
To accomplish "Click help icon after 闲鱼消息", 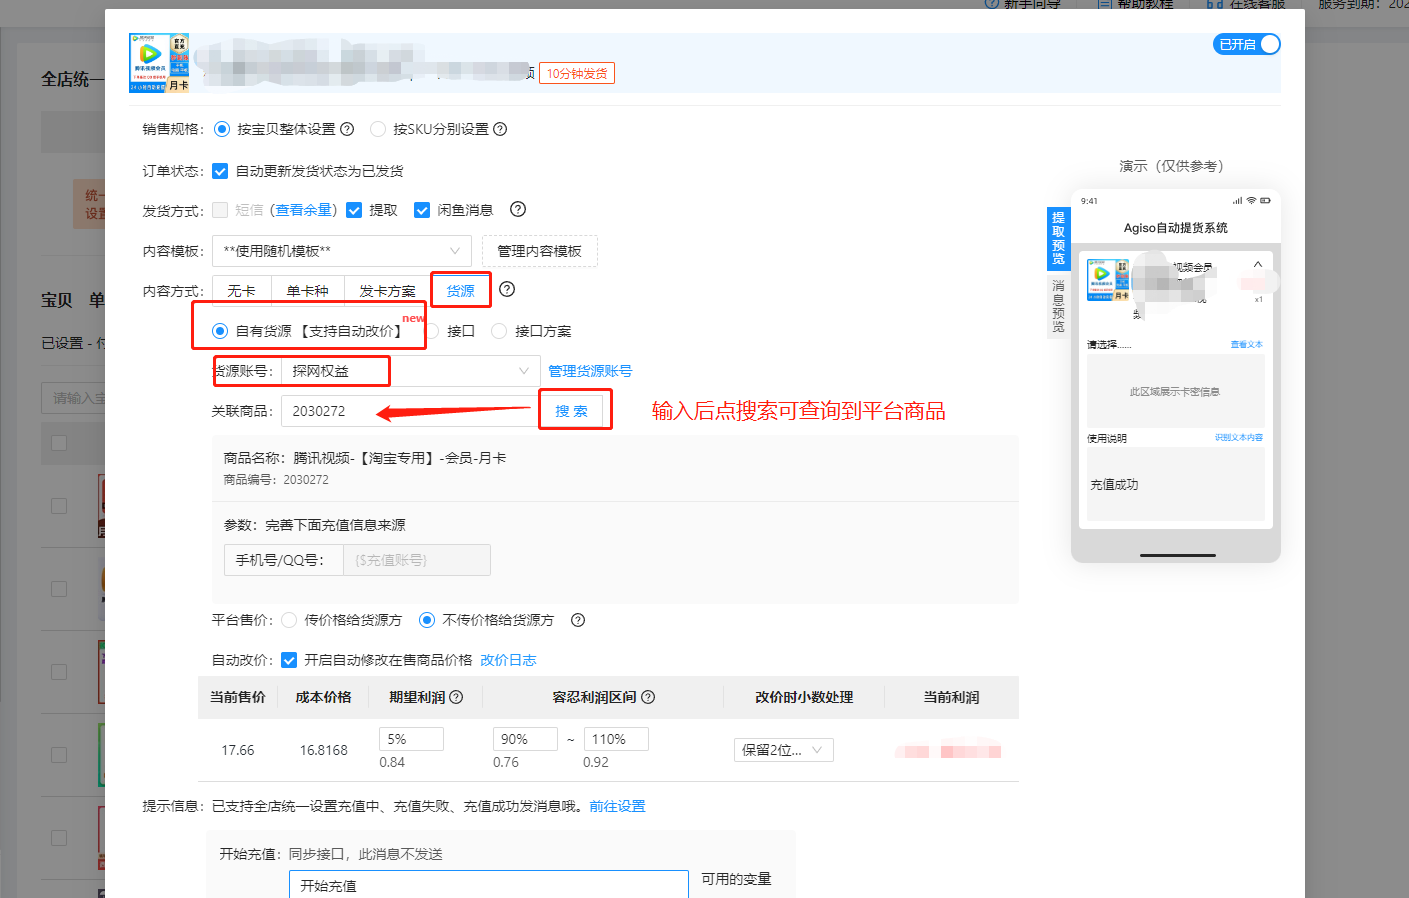I will pyautogui.click(x=518, y=209).
